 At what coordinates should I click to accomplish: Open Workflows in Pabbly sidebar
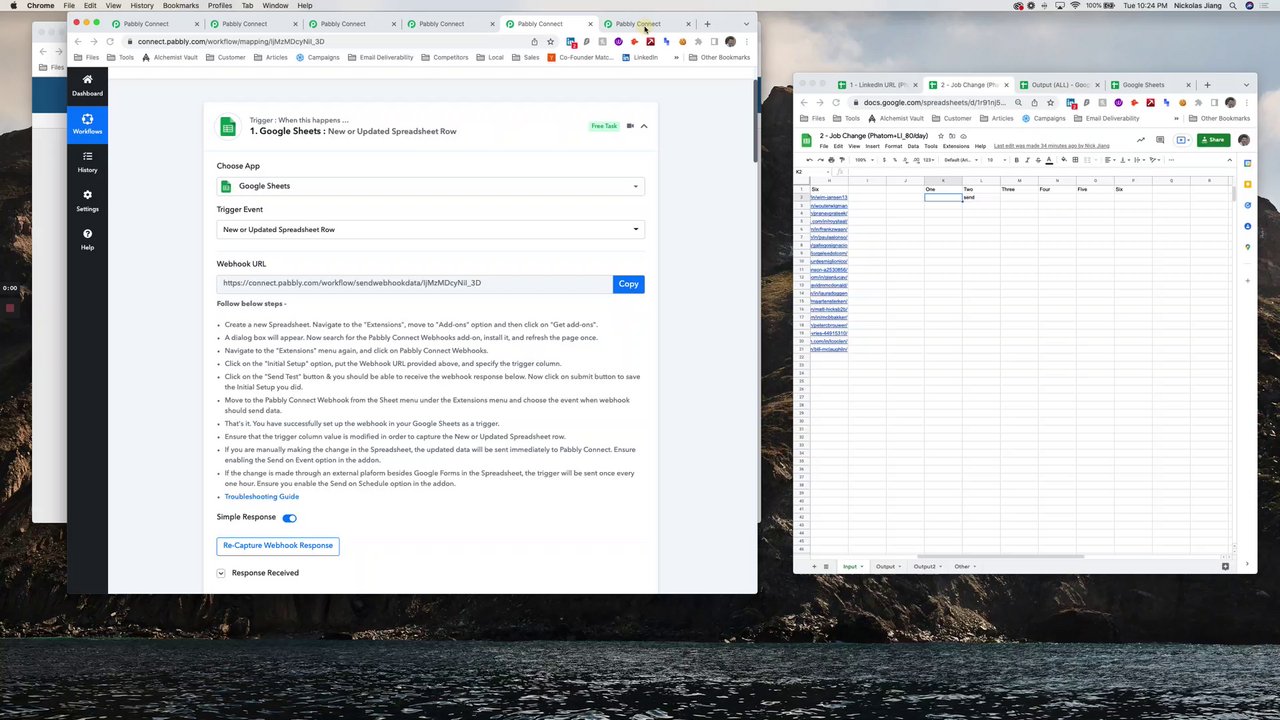[x=87, y=124]
